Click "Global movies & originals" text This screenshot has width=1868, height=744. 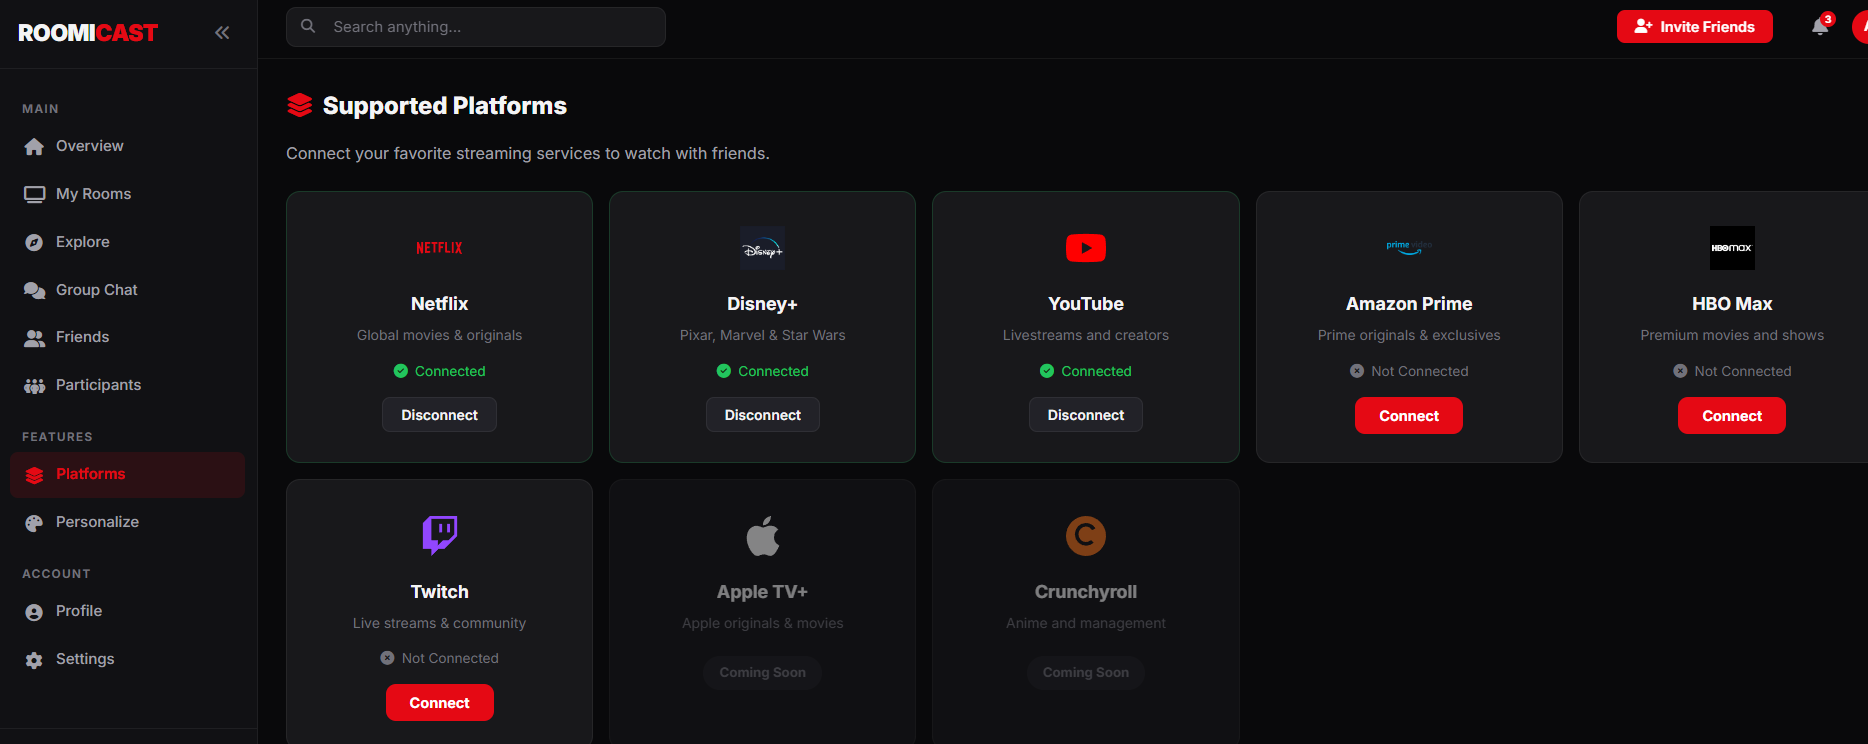(x=439, y=335)
